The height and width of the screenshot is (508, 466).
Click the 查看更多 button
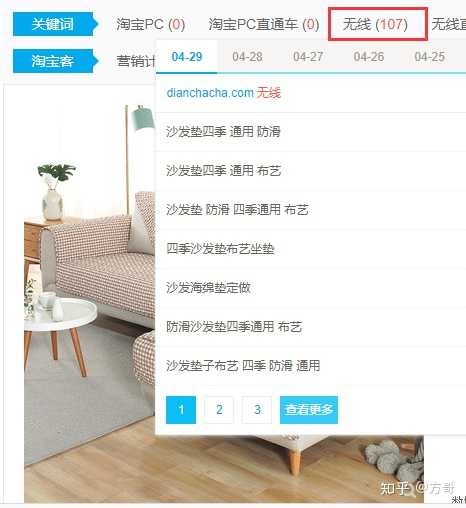pyautogui.click(x=309, y=410)
